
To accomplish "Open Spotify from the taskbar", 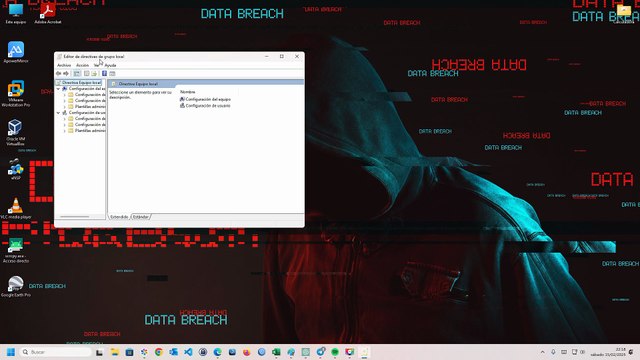I will click(335, 352).
